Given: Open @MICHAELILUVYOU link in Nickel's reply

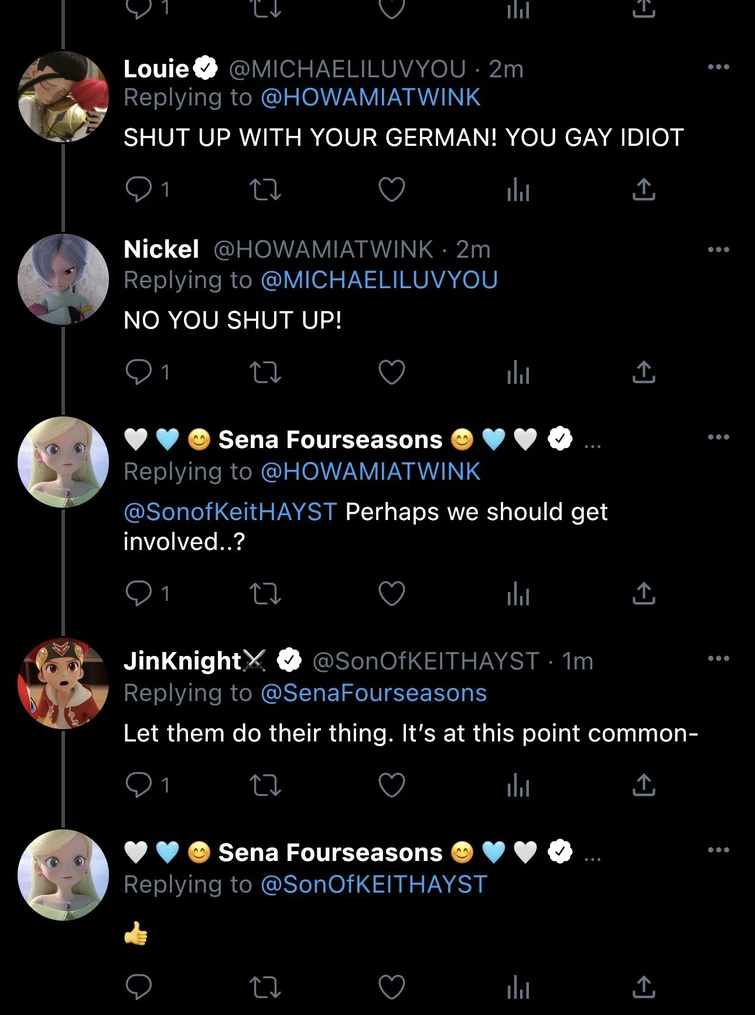Looking at the screenshot, I should (378, 280).
